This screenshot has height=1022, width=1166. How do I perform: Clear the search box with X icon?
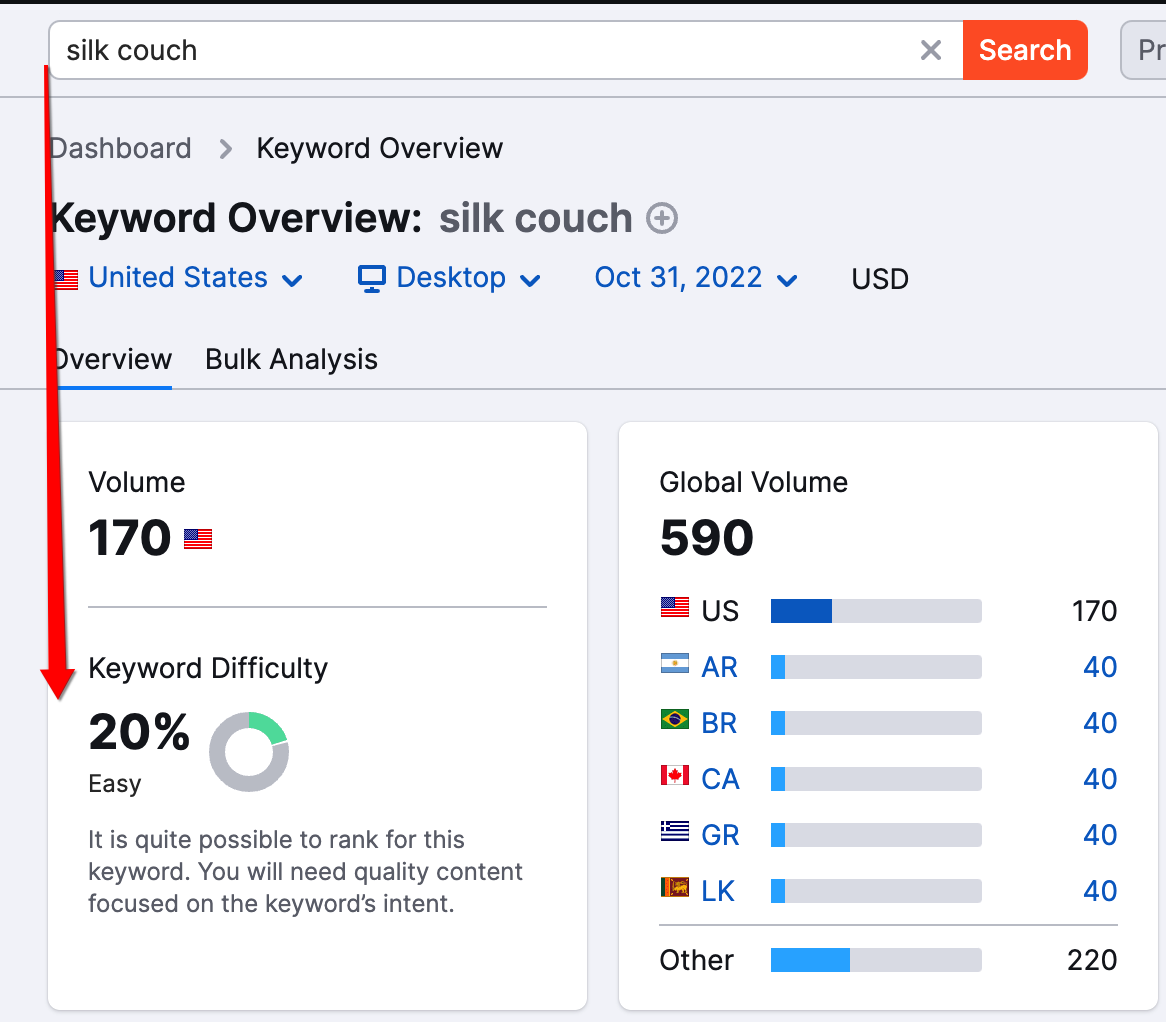tap(930, 50)
